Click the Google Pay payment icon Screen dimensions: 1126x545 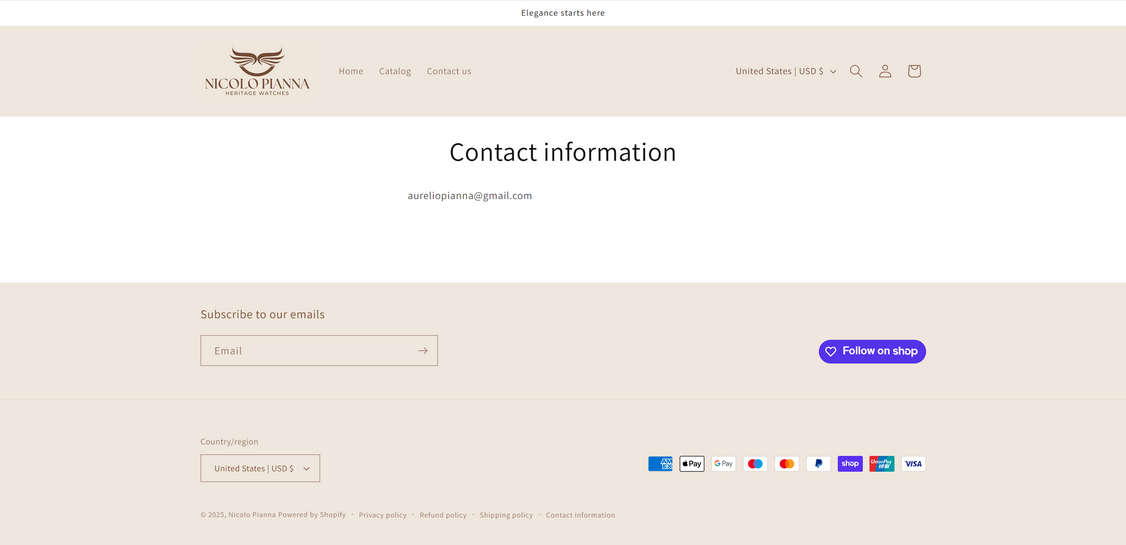click(x=723, y=464)
